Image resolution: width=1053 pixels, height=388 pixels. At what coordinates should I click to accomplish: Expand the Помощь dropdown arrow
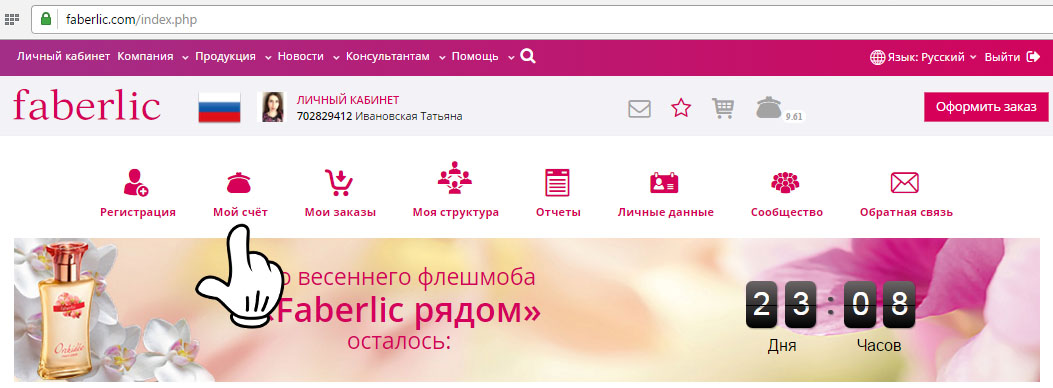click(x=511, y=58)
